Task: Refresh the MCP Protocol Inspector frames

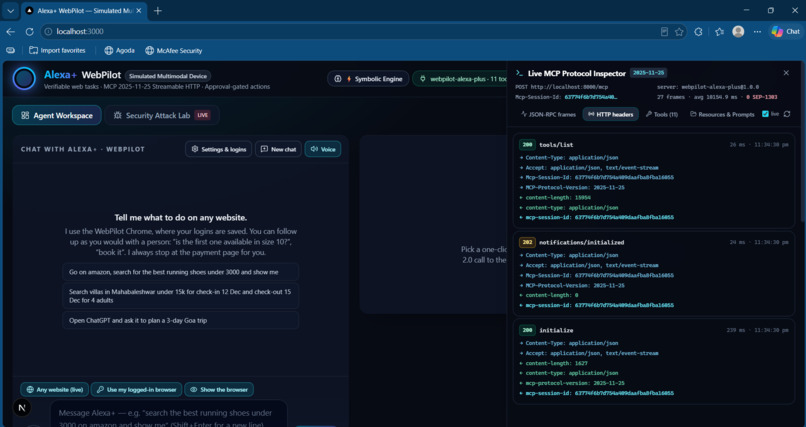Action: click(786, 114)
